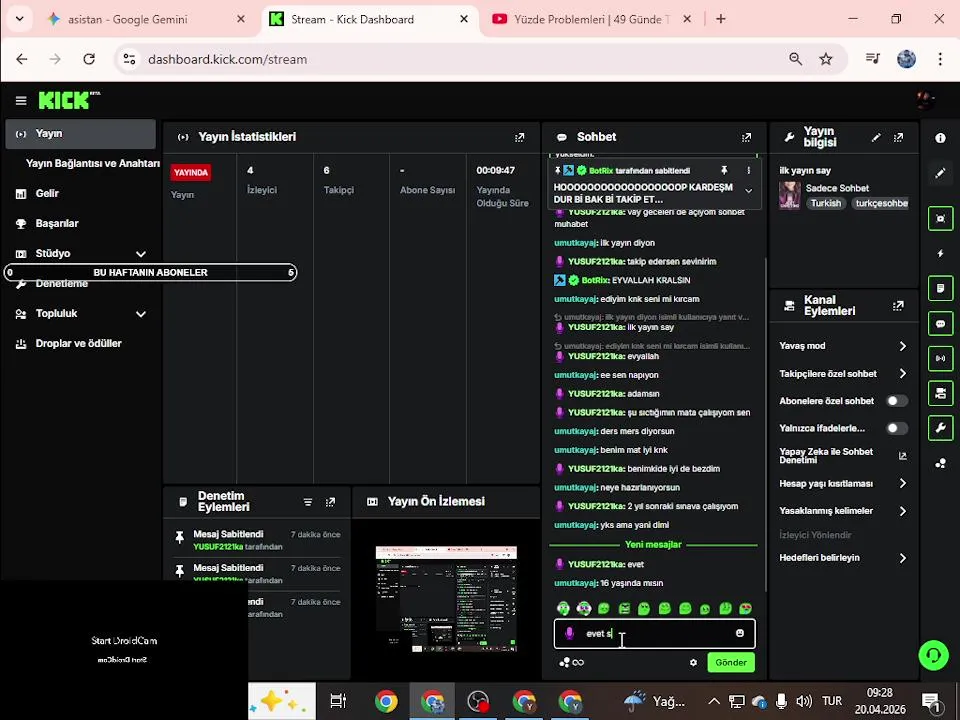Reload the page with the refresh button
The height and width of the screenshot is (720, 960).
pyautogui.click(x=89, y=59)
